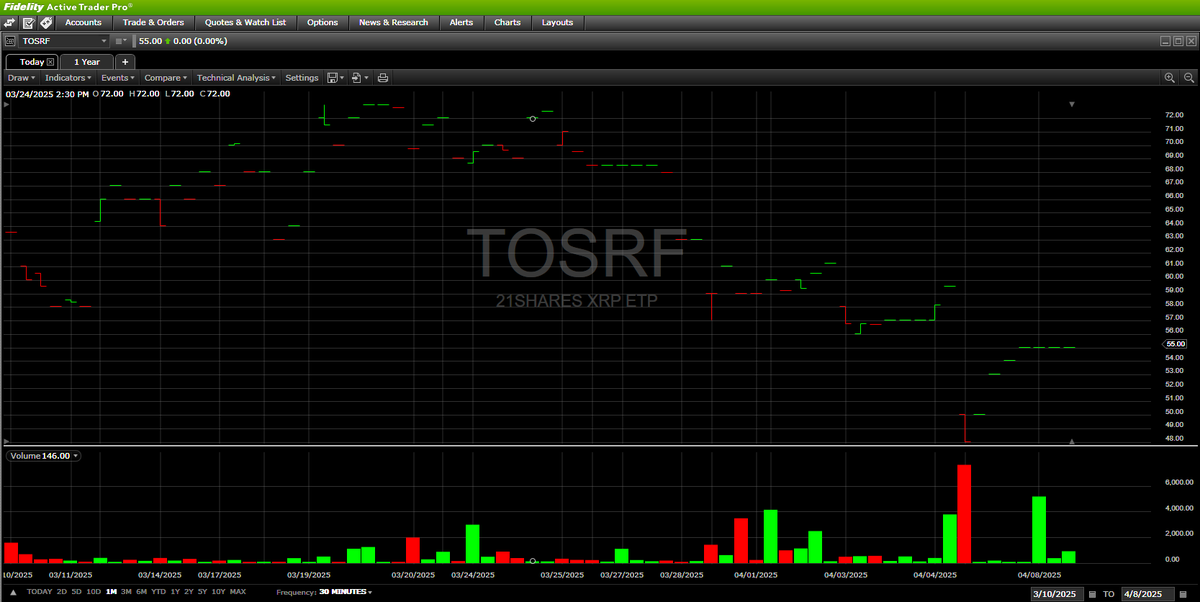This screenshot has height=602, width=1200.
Task: Open the linking color dropdown beside symbol
Action: [122, 41]
